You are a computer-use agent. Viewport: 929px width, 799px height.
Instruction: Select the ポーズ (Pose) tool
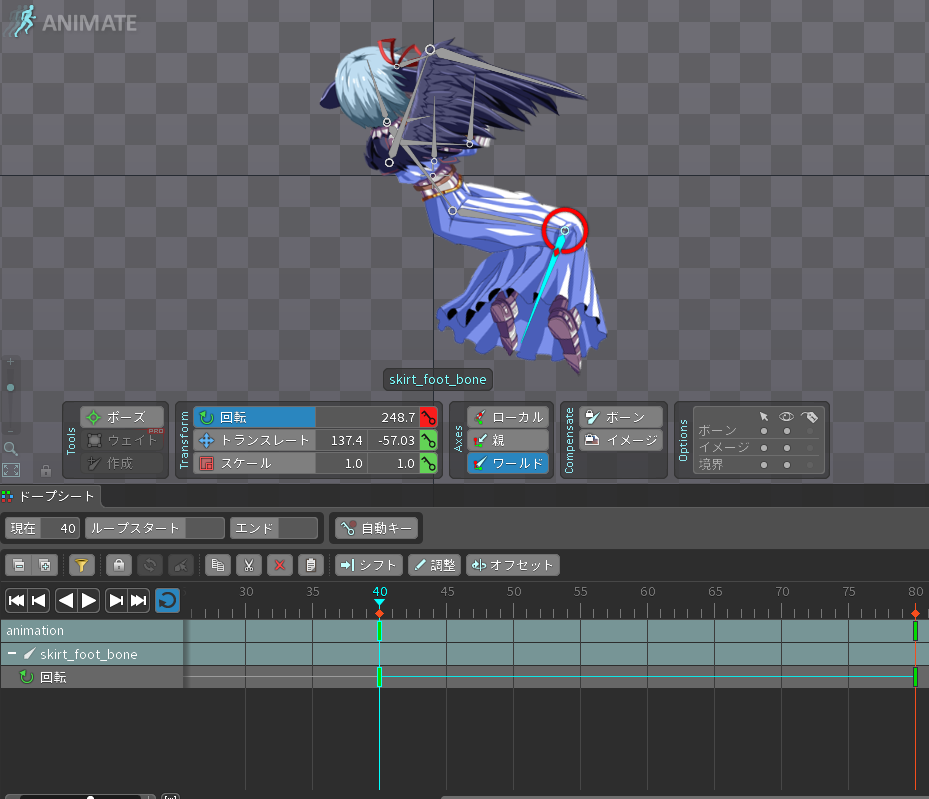pos(122,417)
